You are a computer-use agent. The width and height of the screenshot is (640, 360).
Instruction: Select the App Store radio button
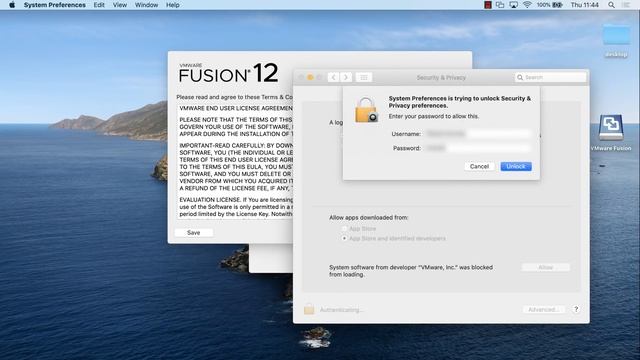[344, 229]
